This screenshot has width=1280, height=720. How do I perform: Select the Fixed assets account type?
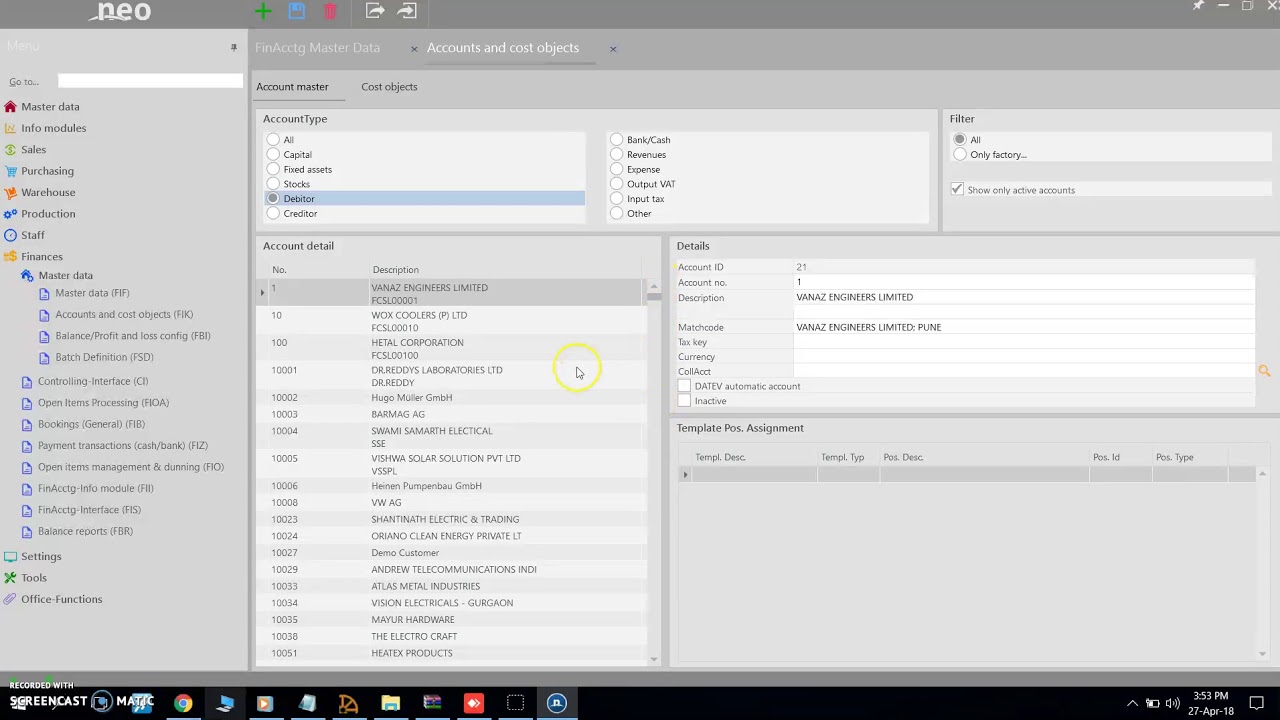[x=273, y=170]
